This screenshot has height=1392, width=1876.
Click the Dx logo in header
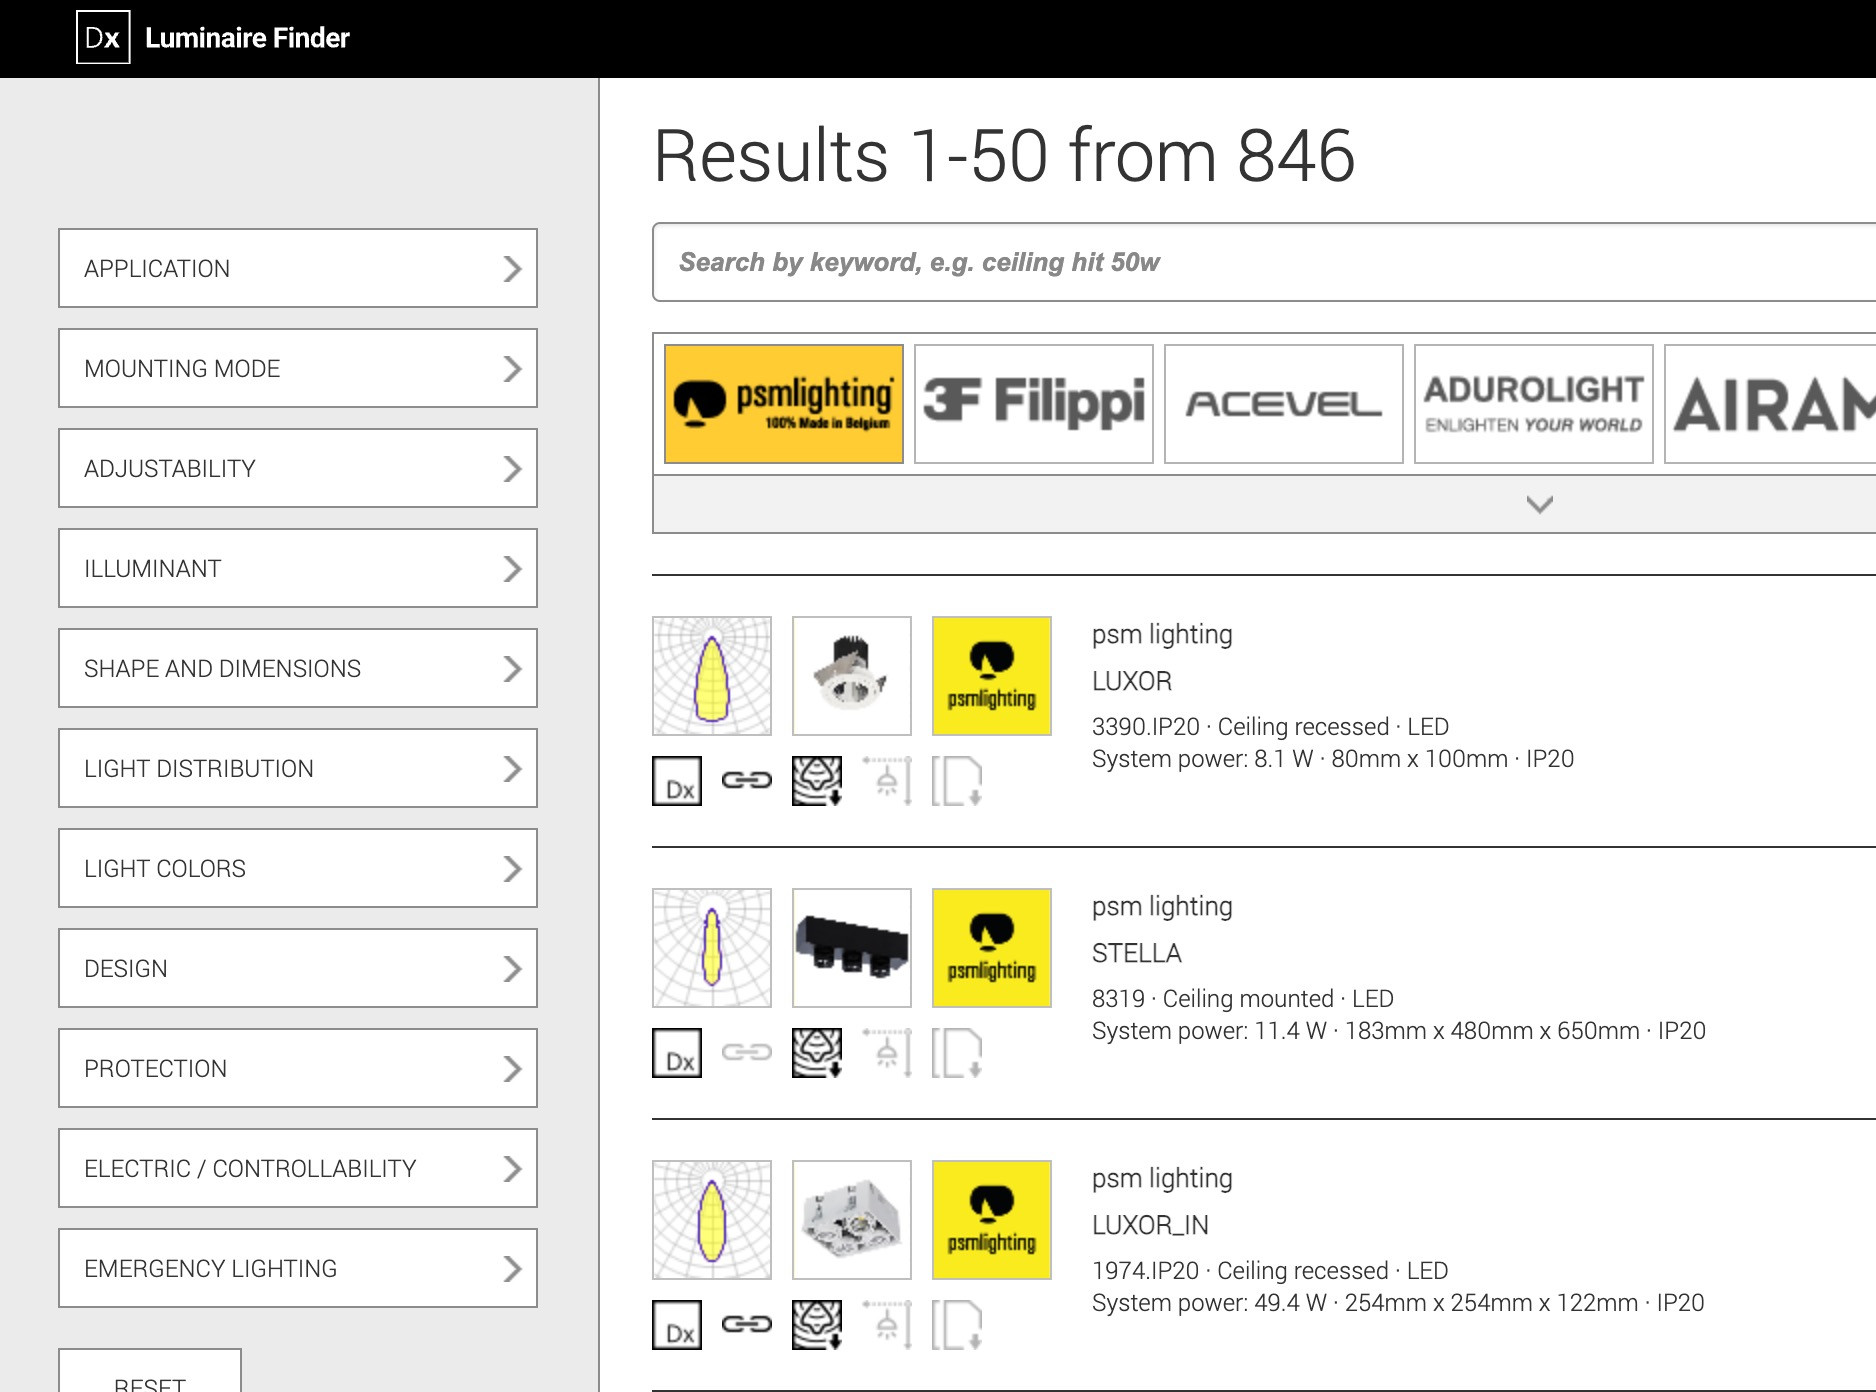coord(103,38)
